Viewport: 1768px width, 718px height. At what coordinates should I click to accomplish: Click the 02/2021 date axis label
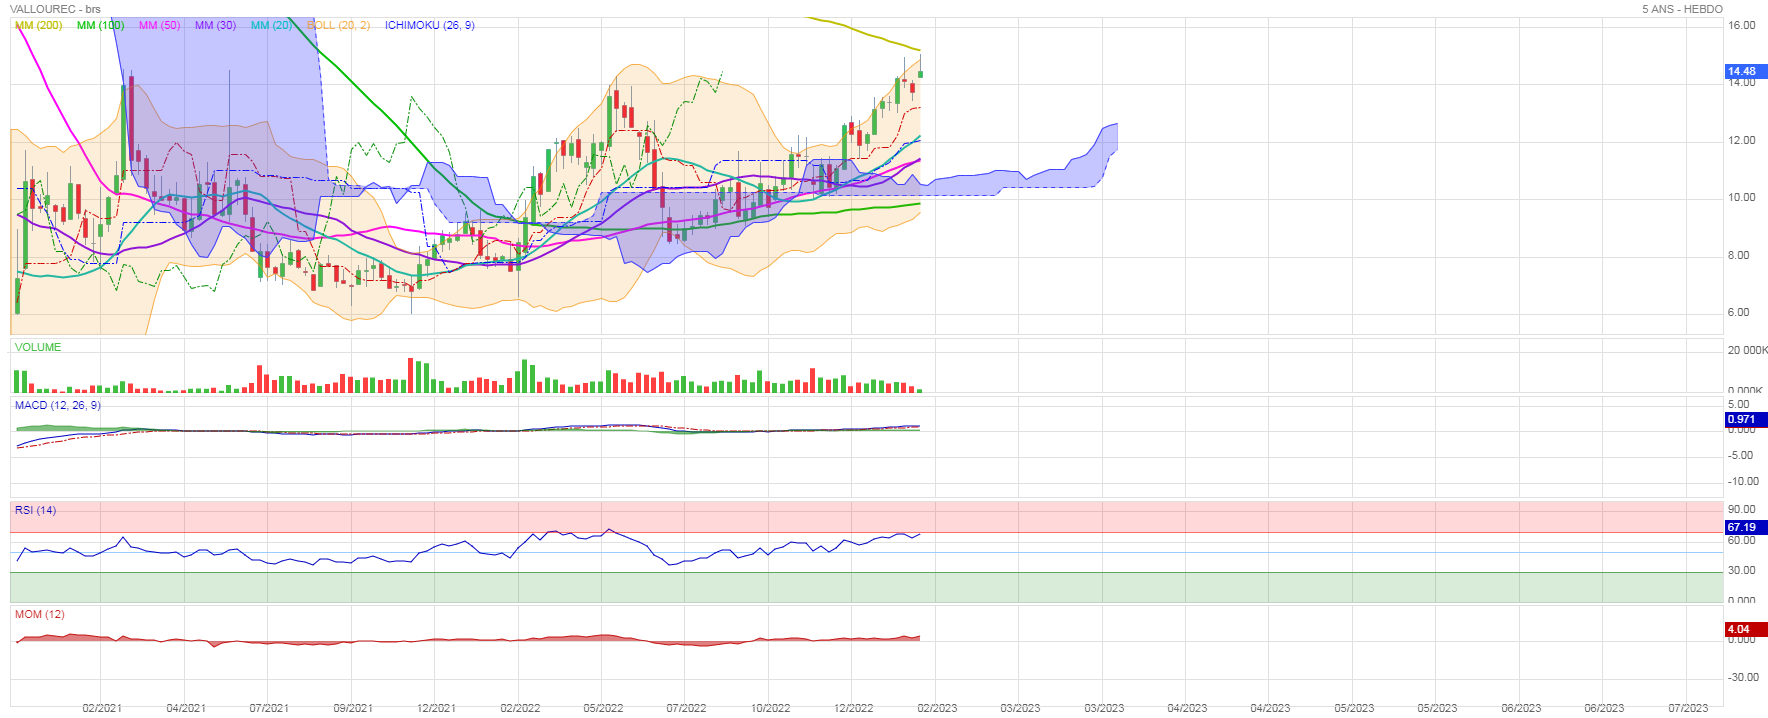pyautogui.click(x=102, y=708)
